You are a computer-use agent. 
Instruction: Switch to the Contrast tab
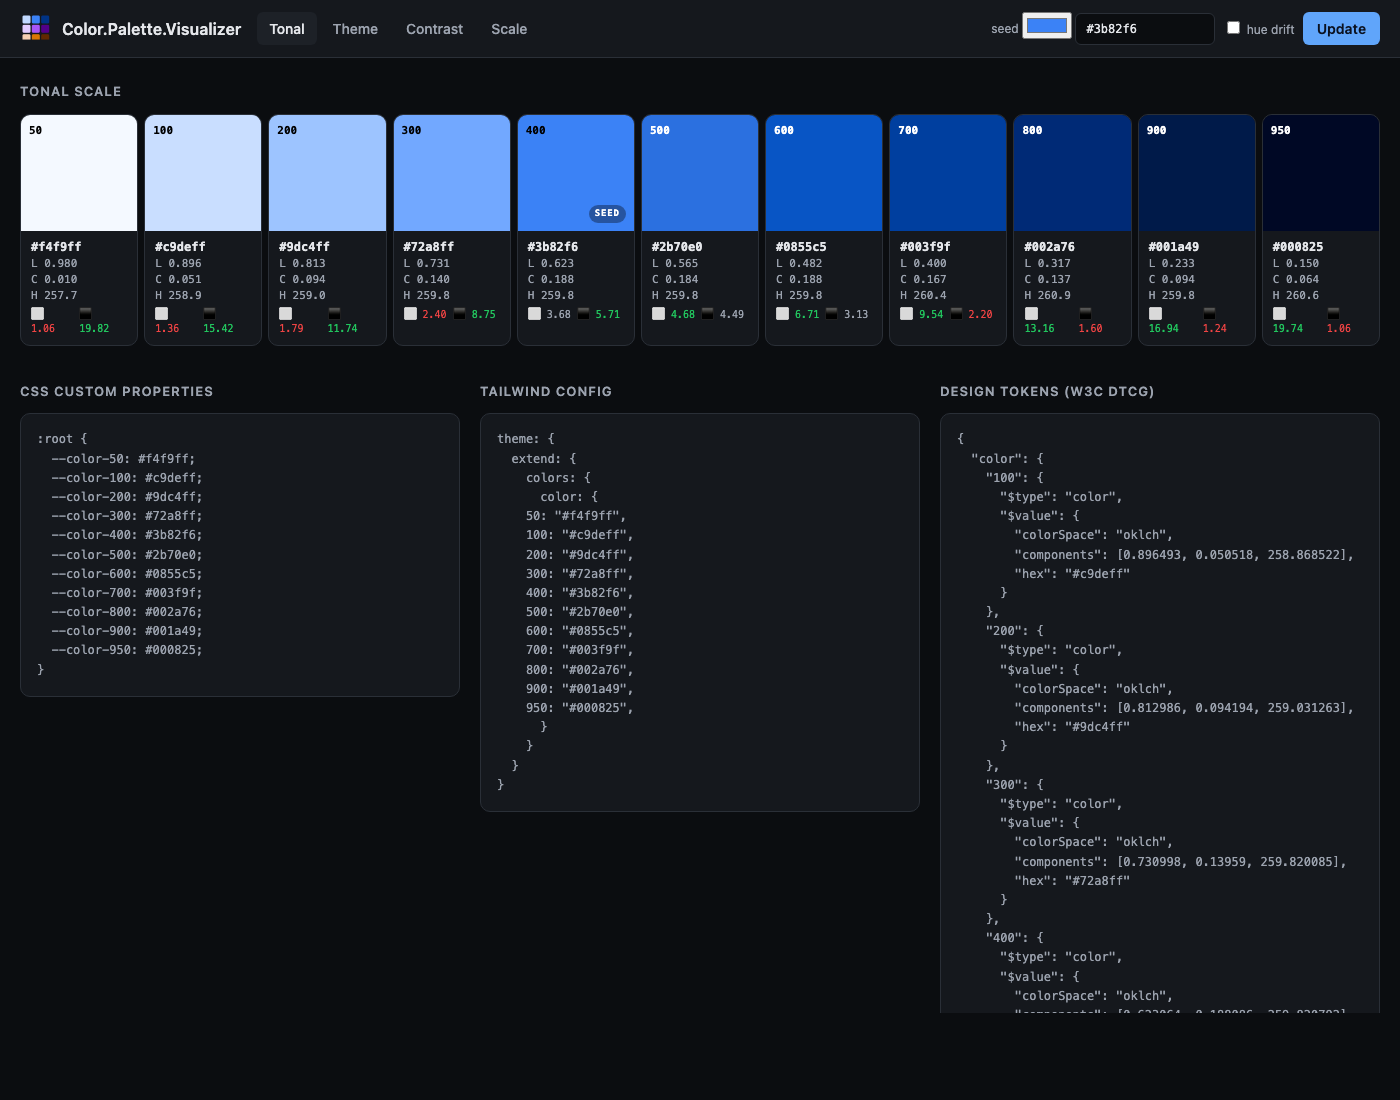pos(434,29)
